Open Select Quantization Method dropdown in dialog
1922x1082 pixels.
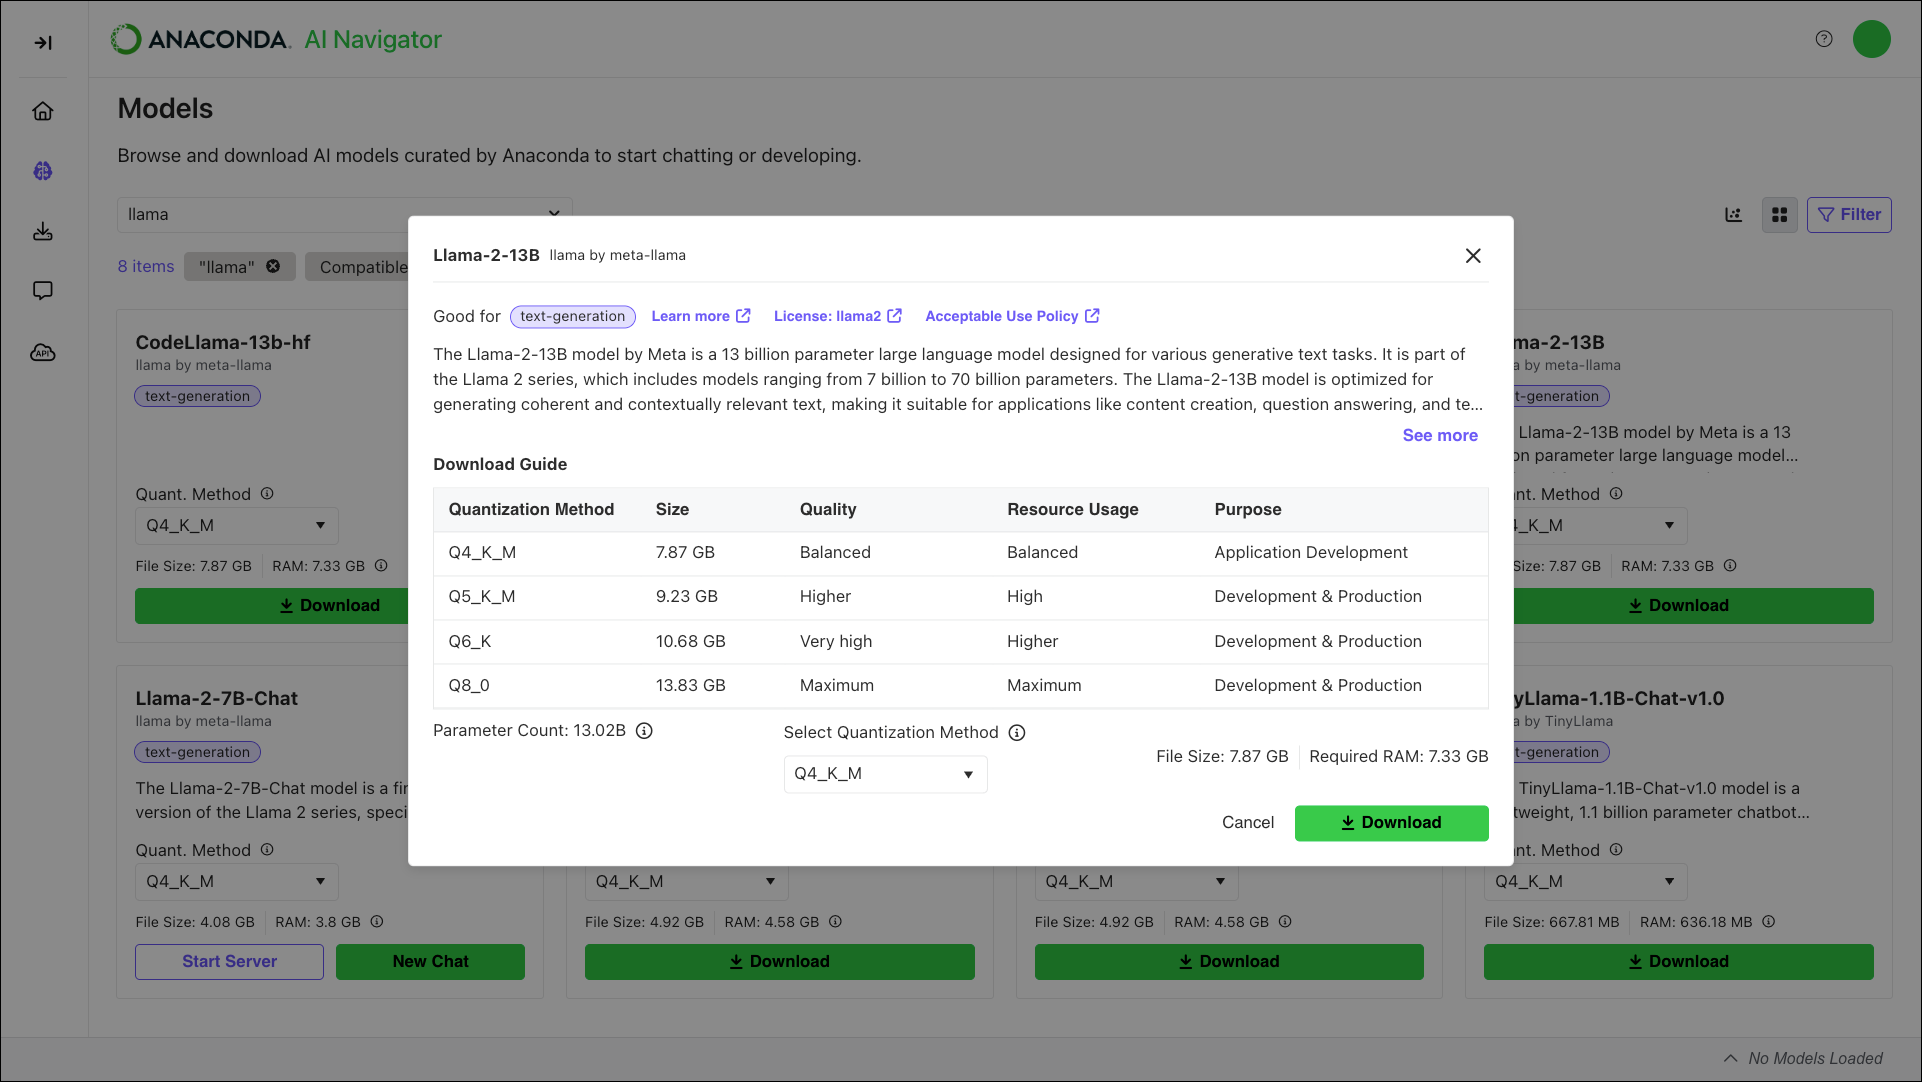885,774
